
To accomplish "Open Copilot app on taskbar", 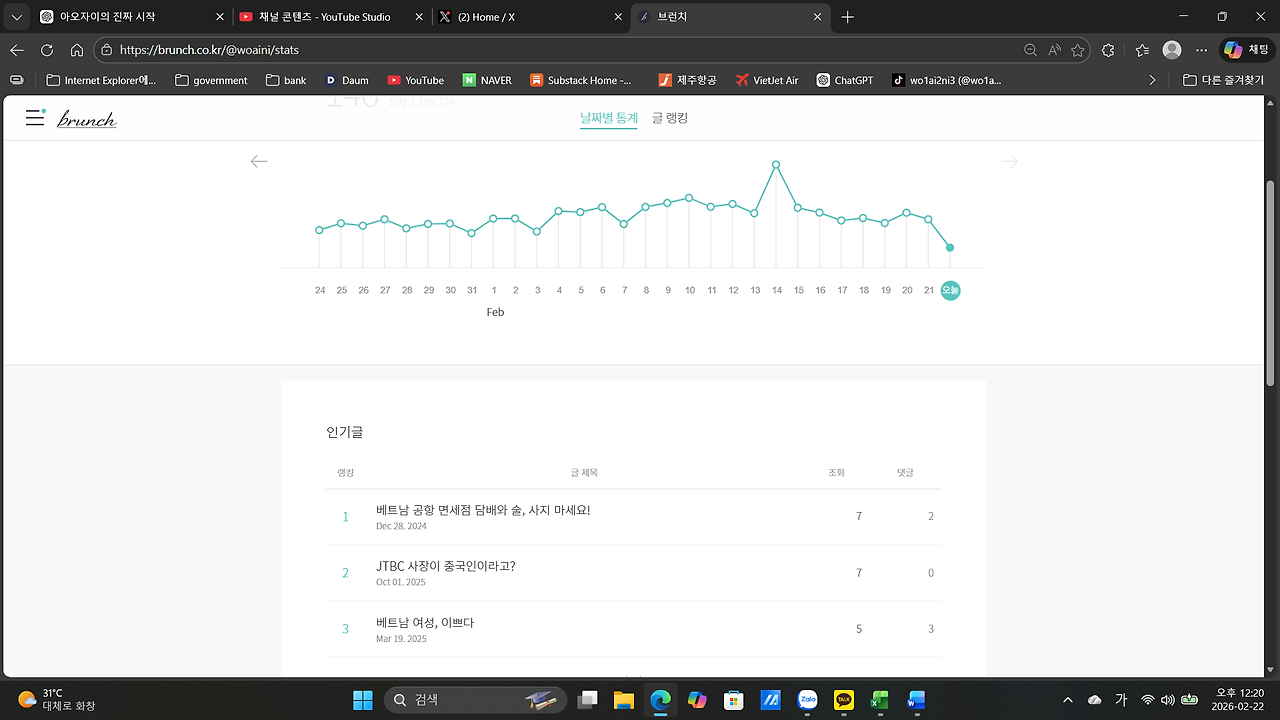I will tap(697, 700).
